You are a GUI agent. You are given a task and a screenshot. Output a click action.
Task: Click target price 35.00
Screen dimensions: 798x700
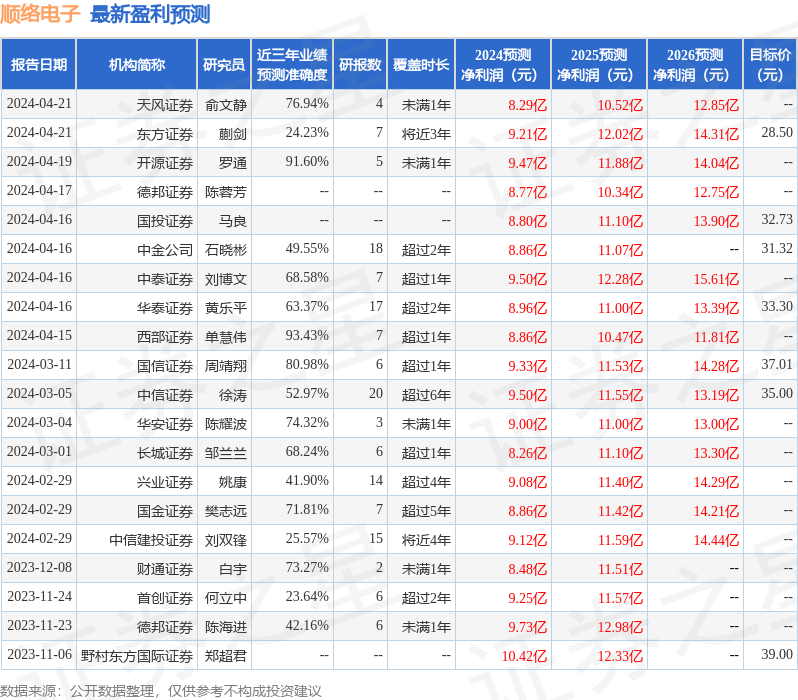coord(777,394)
